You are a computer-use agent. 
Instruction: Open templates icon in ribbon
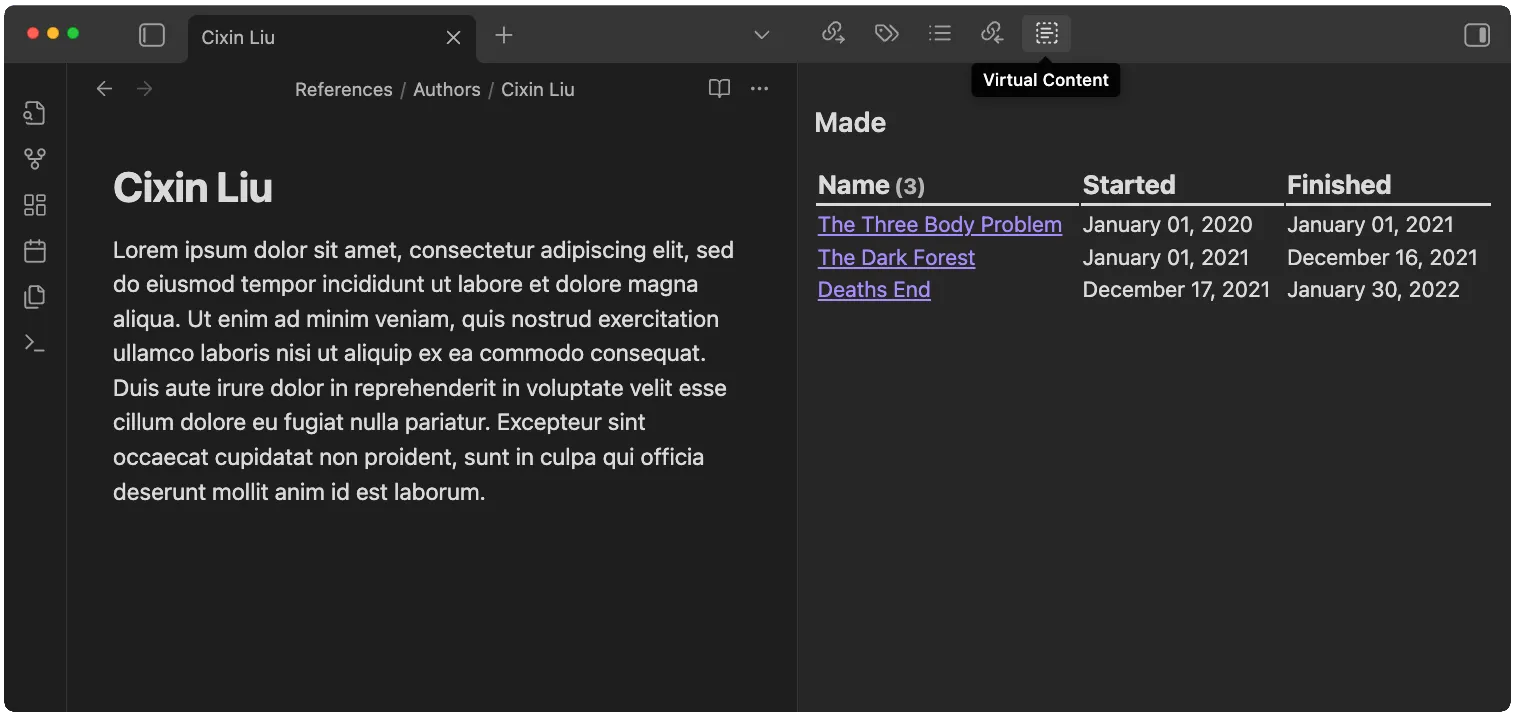pos(35,297)
